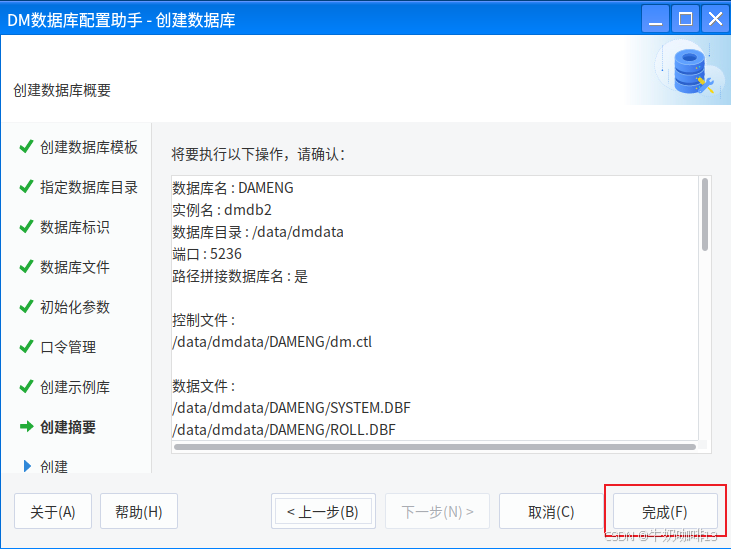Select the 指定数据库目录 step

coord(89,187)
